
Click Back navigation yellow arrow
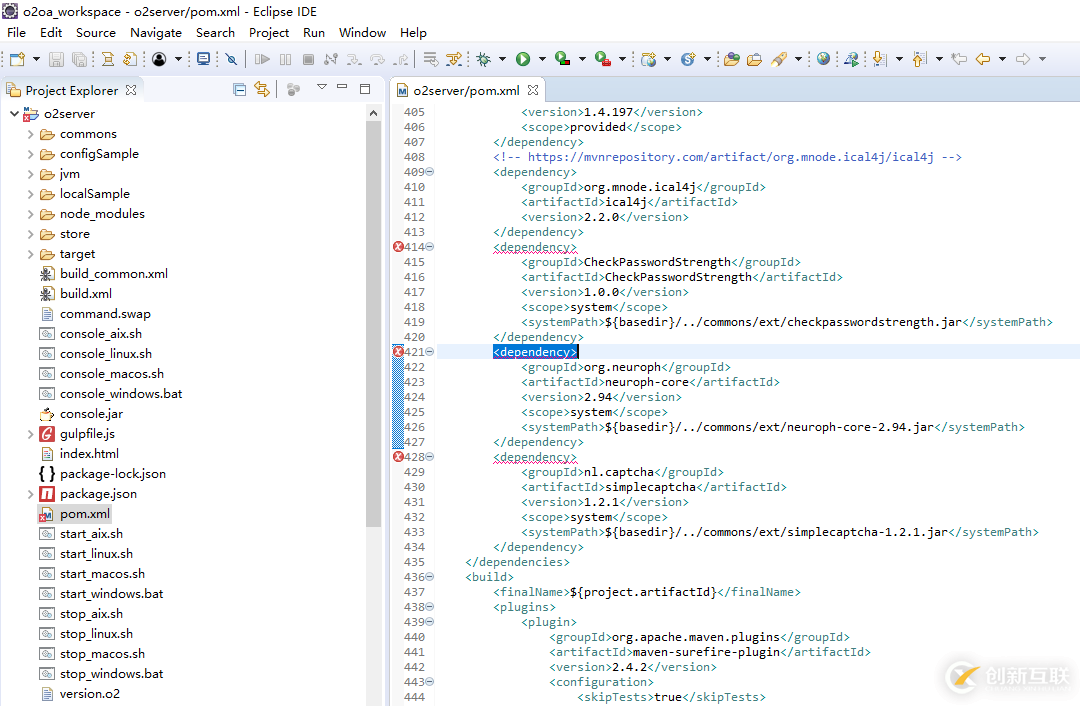[982, 60]
